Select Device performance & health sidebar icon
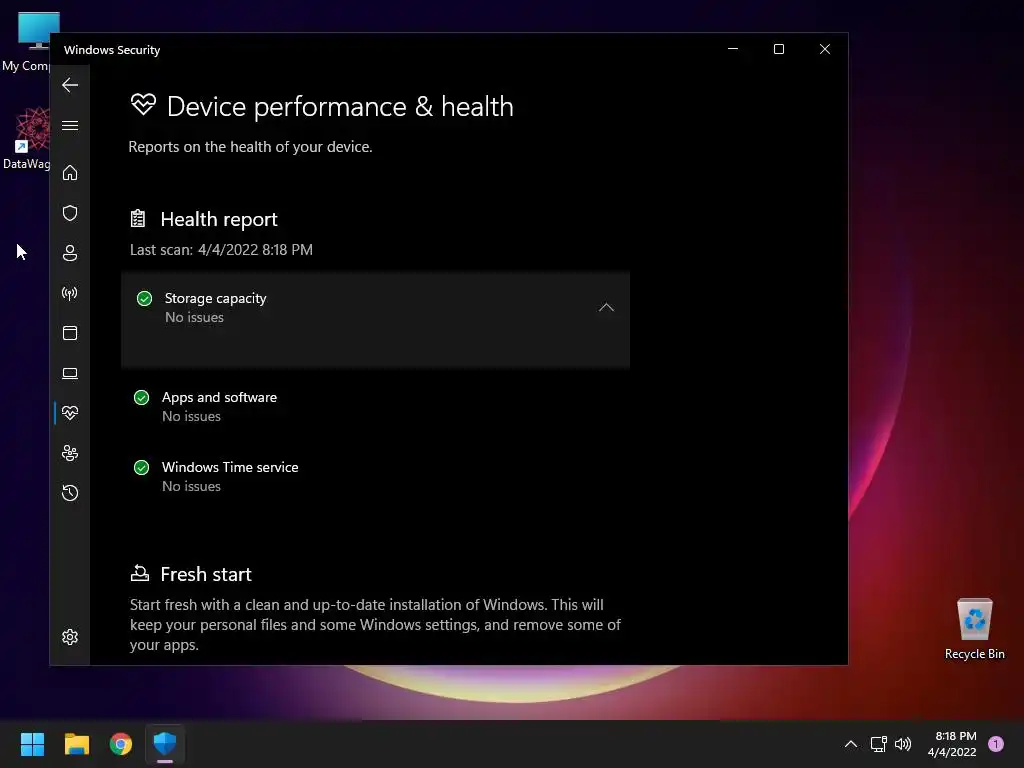The width and height of the screenshot is (1024, 768). (70, 413)
